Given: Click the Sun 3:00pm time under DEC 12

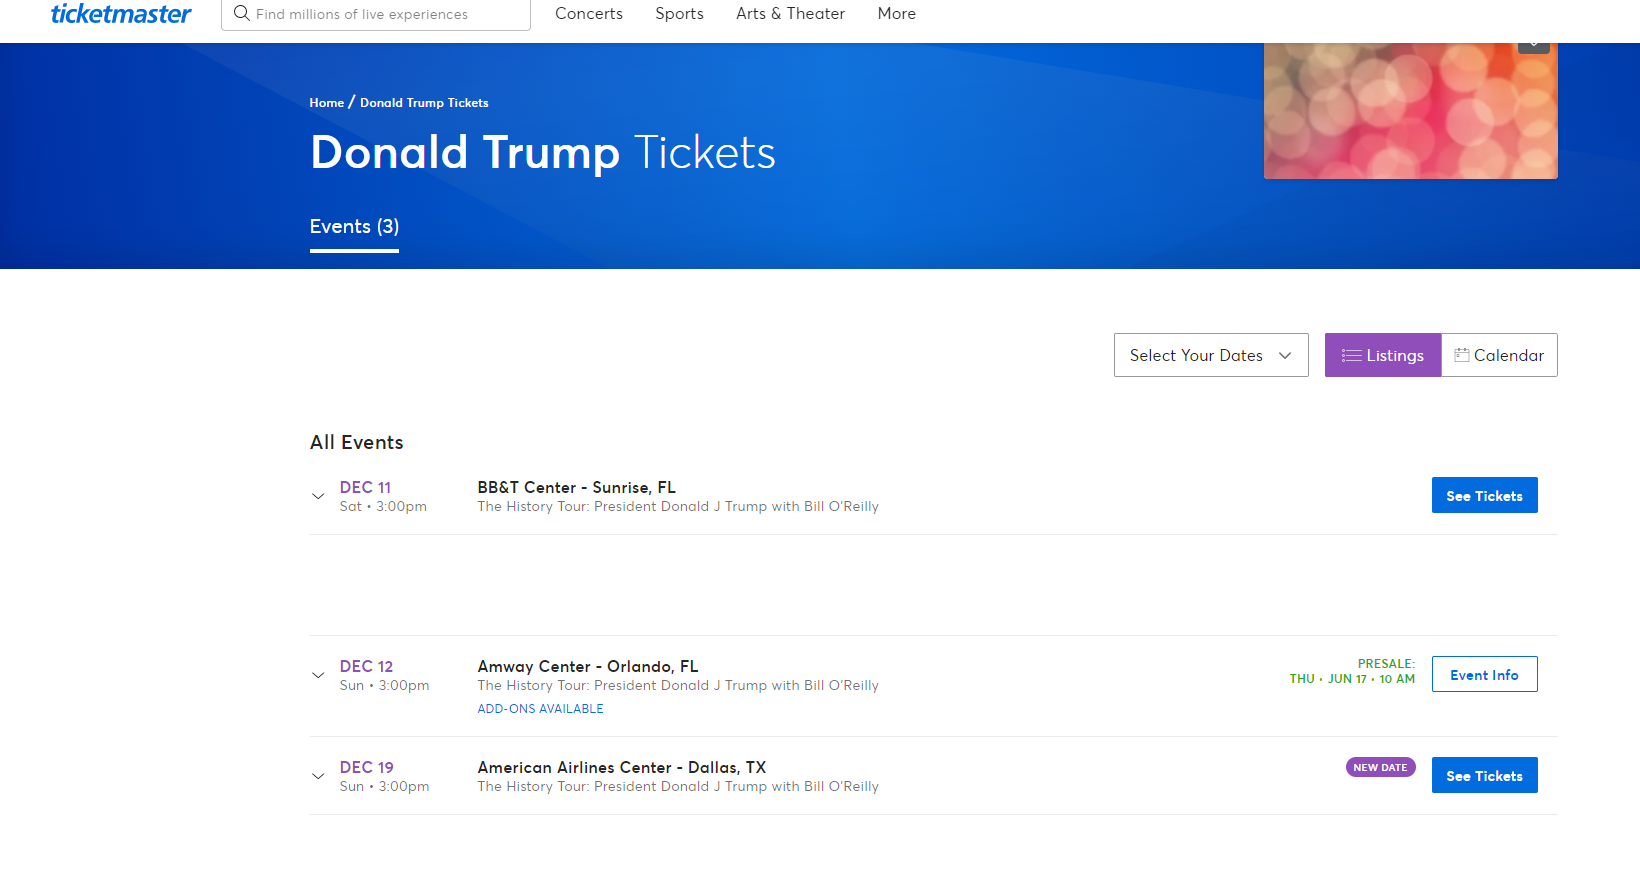Looking at the screenshot, I should pos(384,686).
